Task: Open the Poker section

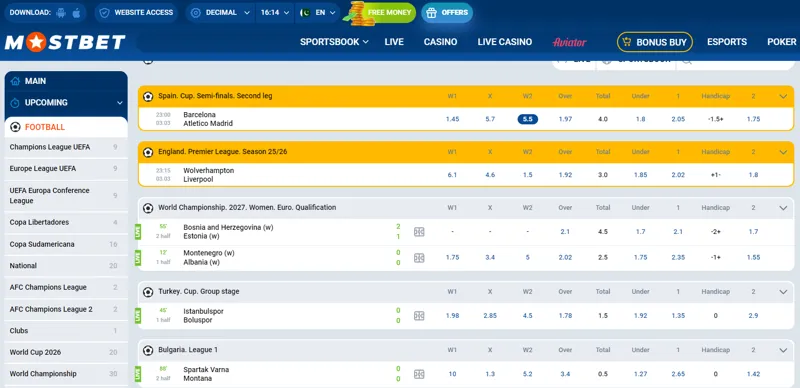Action: [782, 42]
